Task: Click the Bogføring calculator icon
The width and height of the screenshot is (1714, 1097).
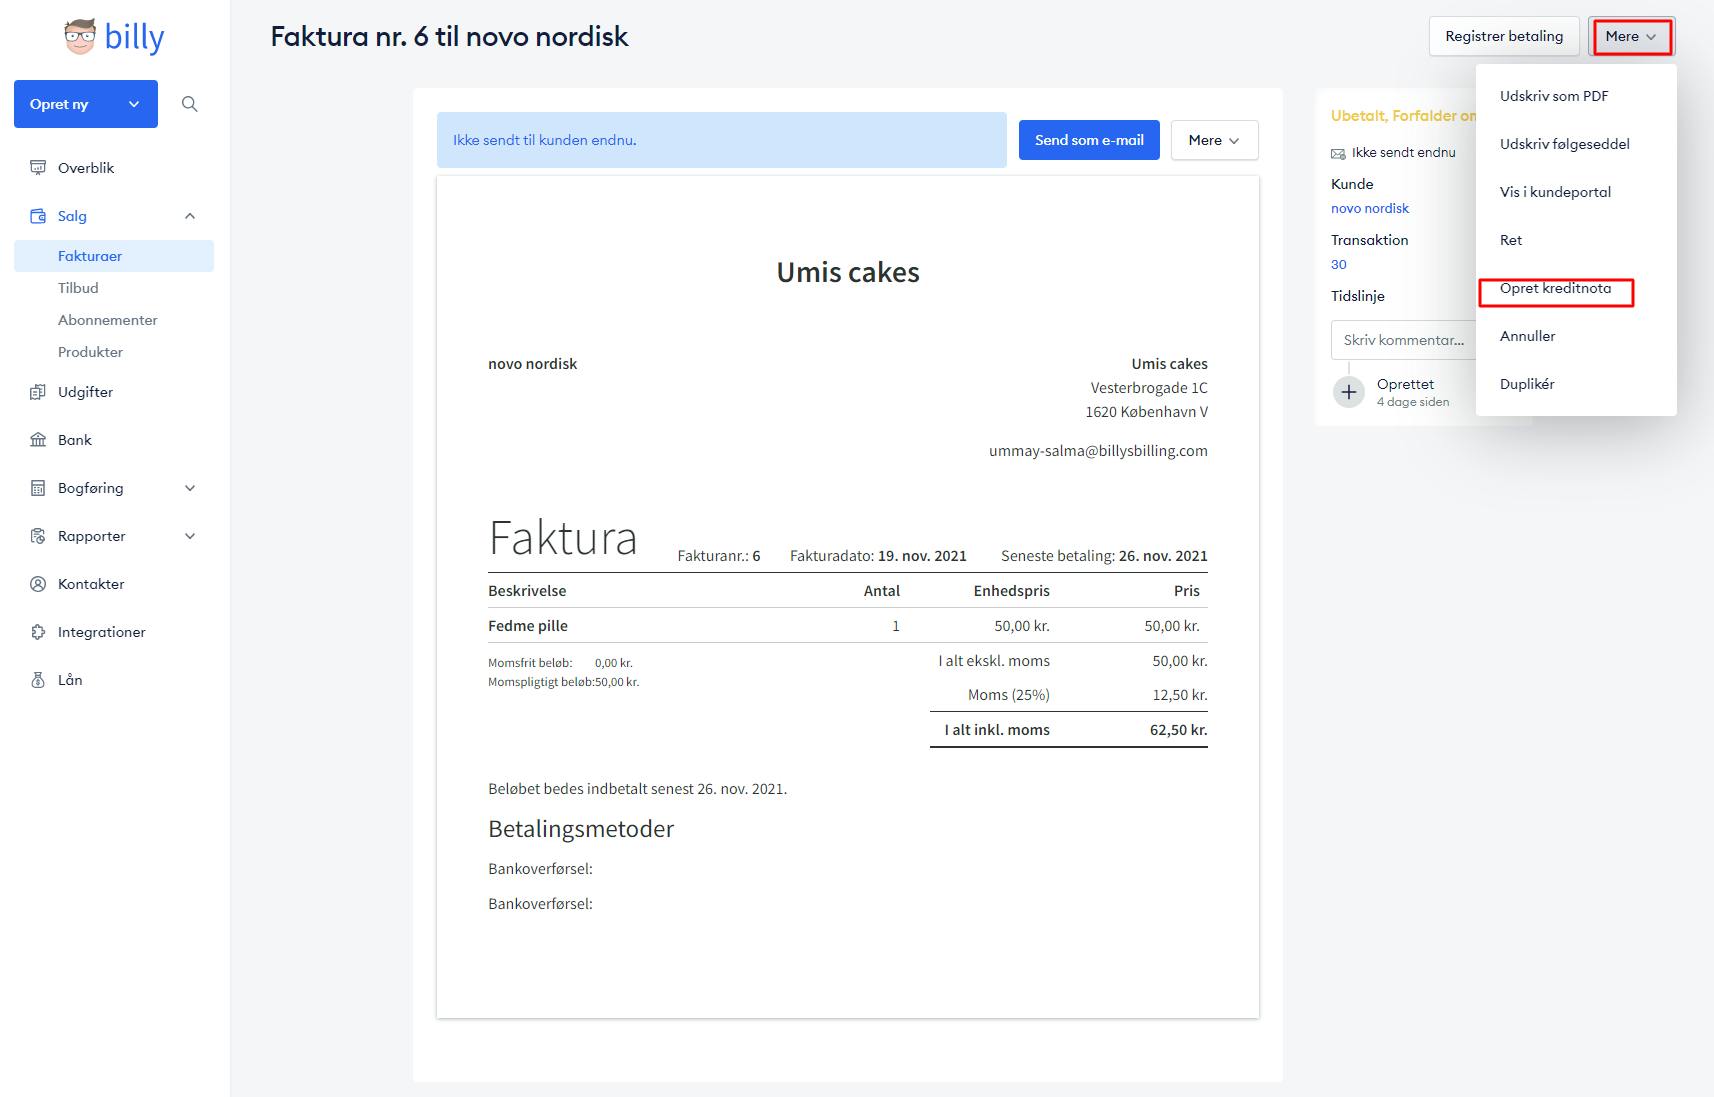Action: pyautogui.click(x=38, y=488)
